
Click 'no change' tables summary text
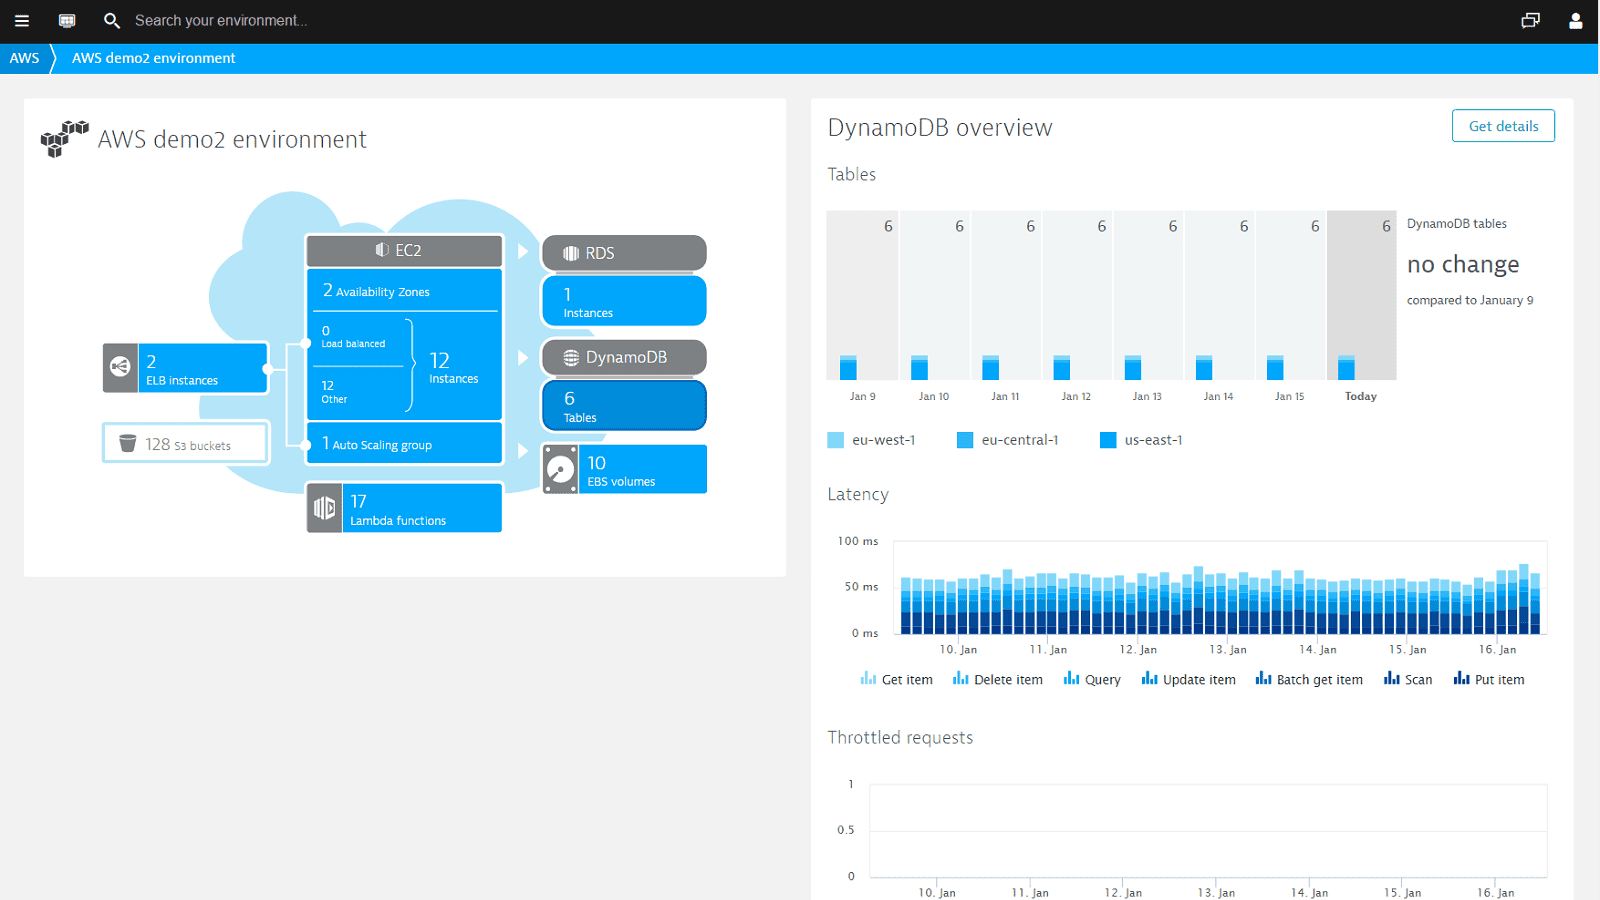[x=1463, y=264]
